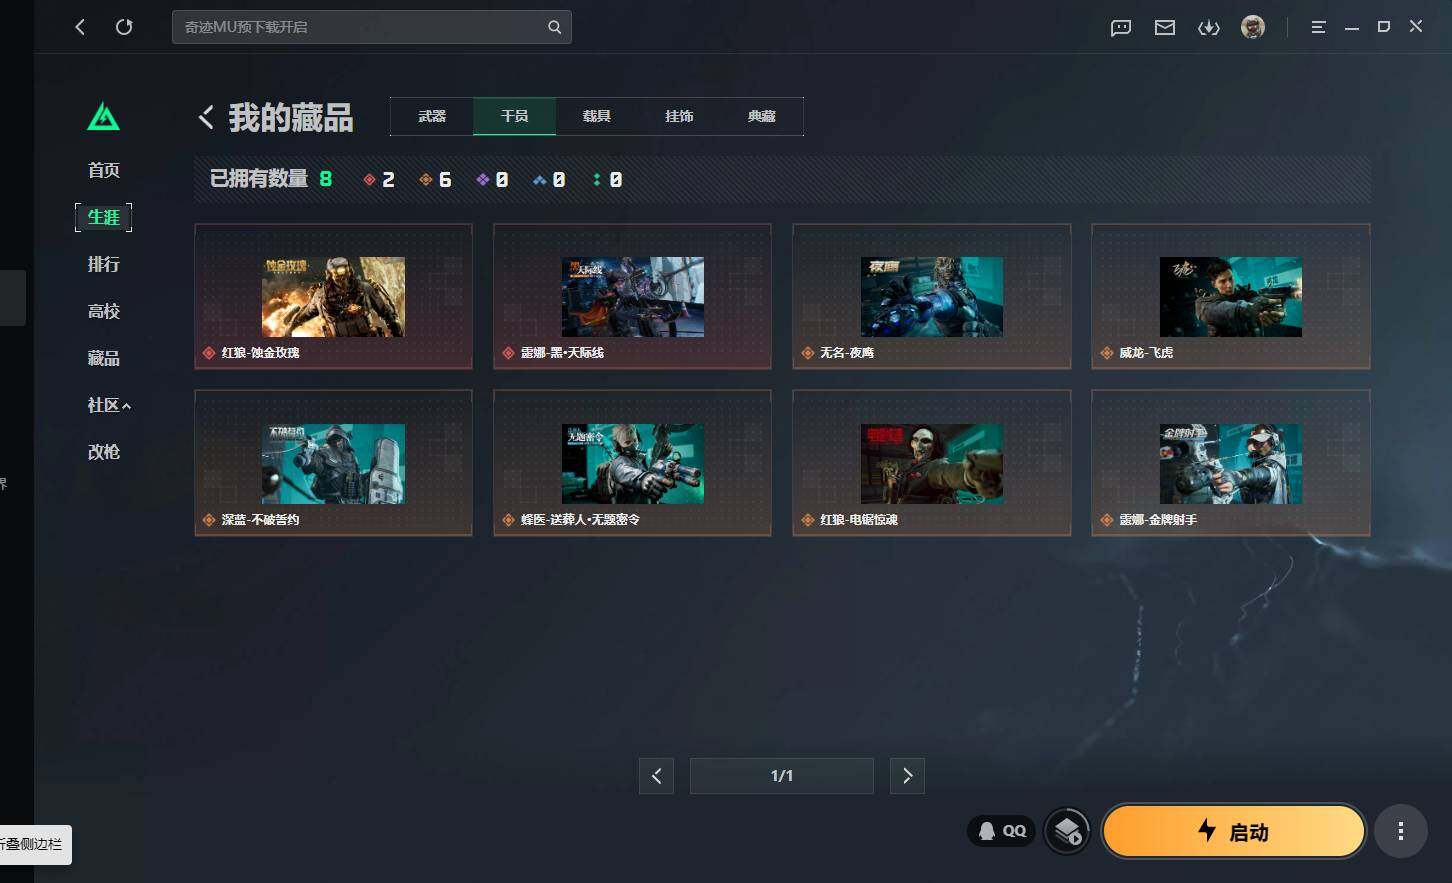1452x883 pixels.
Task: Open the 蜂医-送葬人•无题密令 operator card
Action: 632,463
